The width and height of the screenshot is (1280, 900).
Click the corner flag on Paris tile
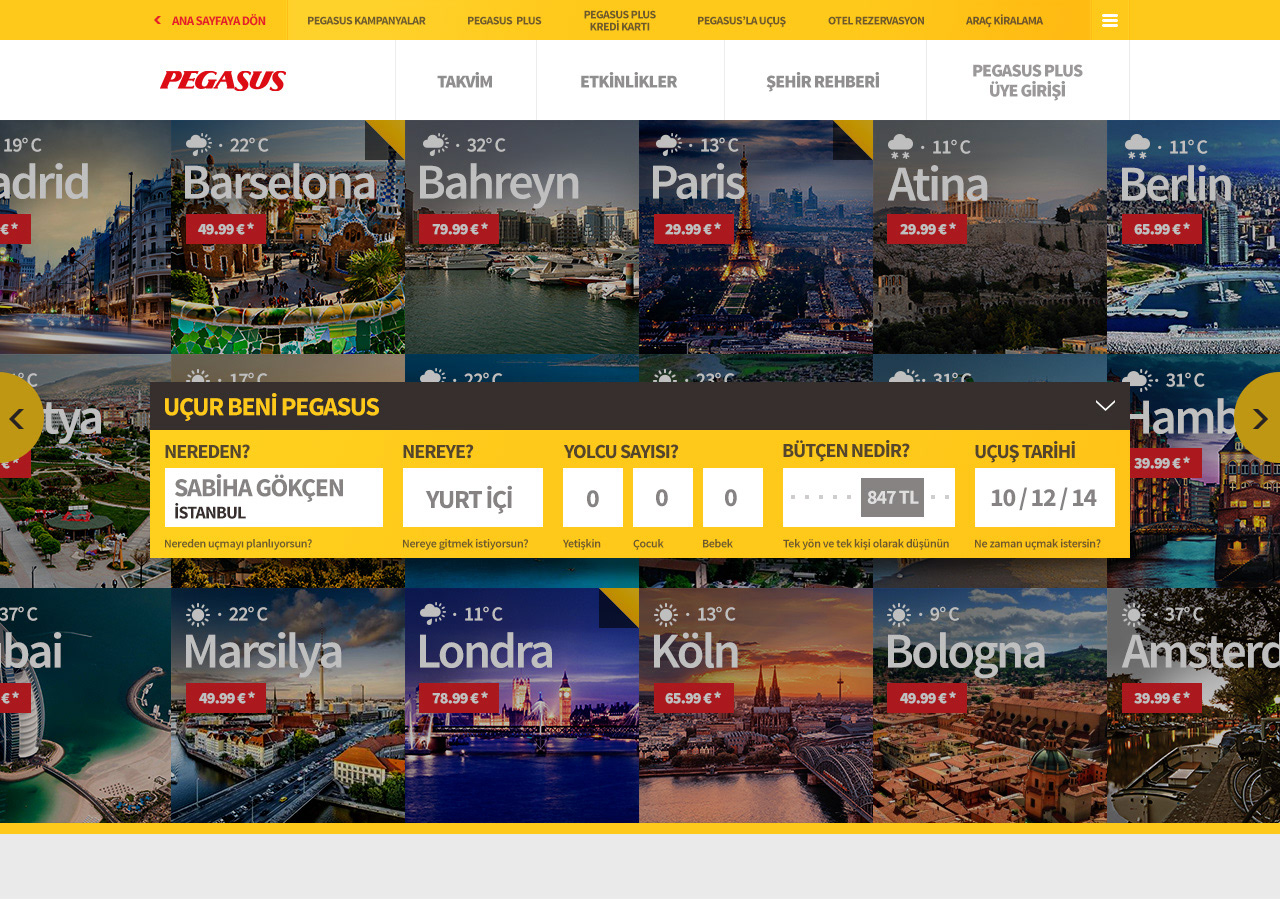coord(853,140)
